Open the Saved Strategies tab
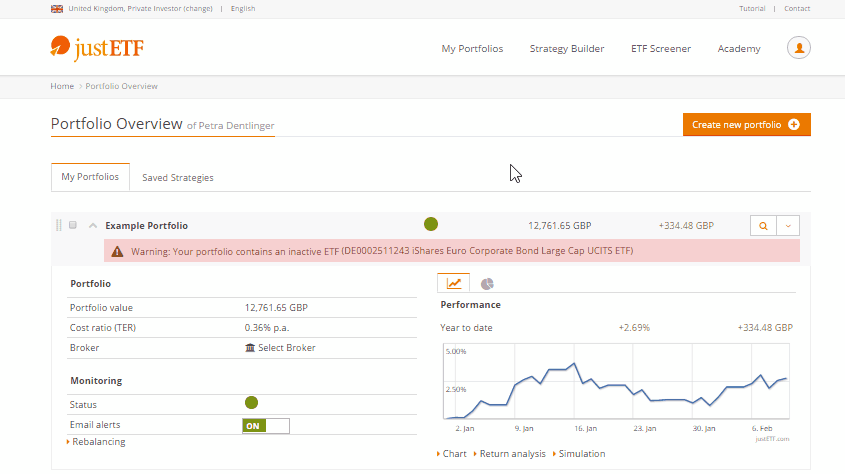 point(177,178)
